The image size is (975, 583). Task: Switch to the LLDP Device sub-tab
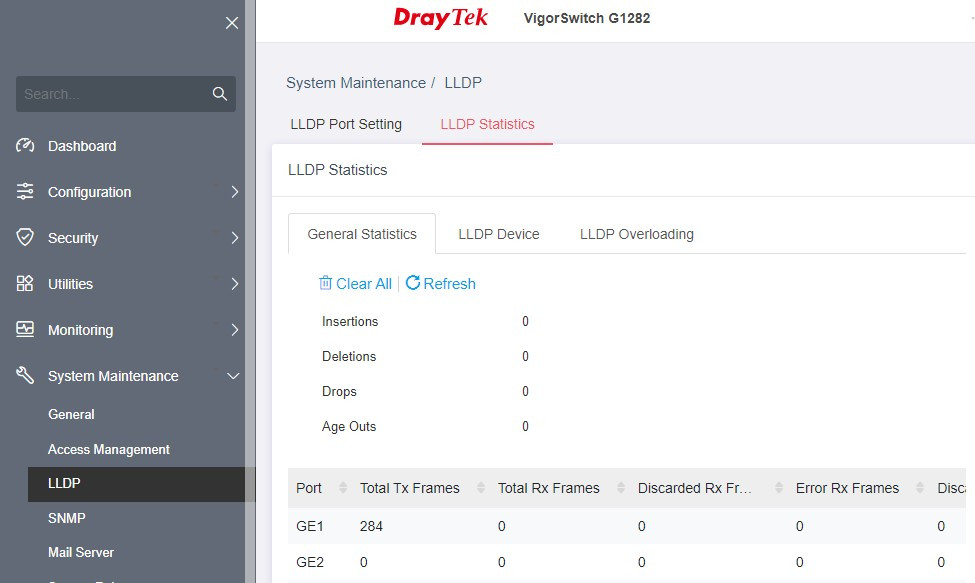(x=499, y=234)
